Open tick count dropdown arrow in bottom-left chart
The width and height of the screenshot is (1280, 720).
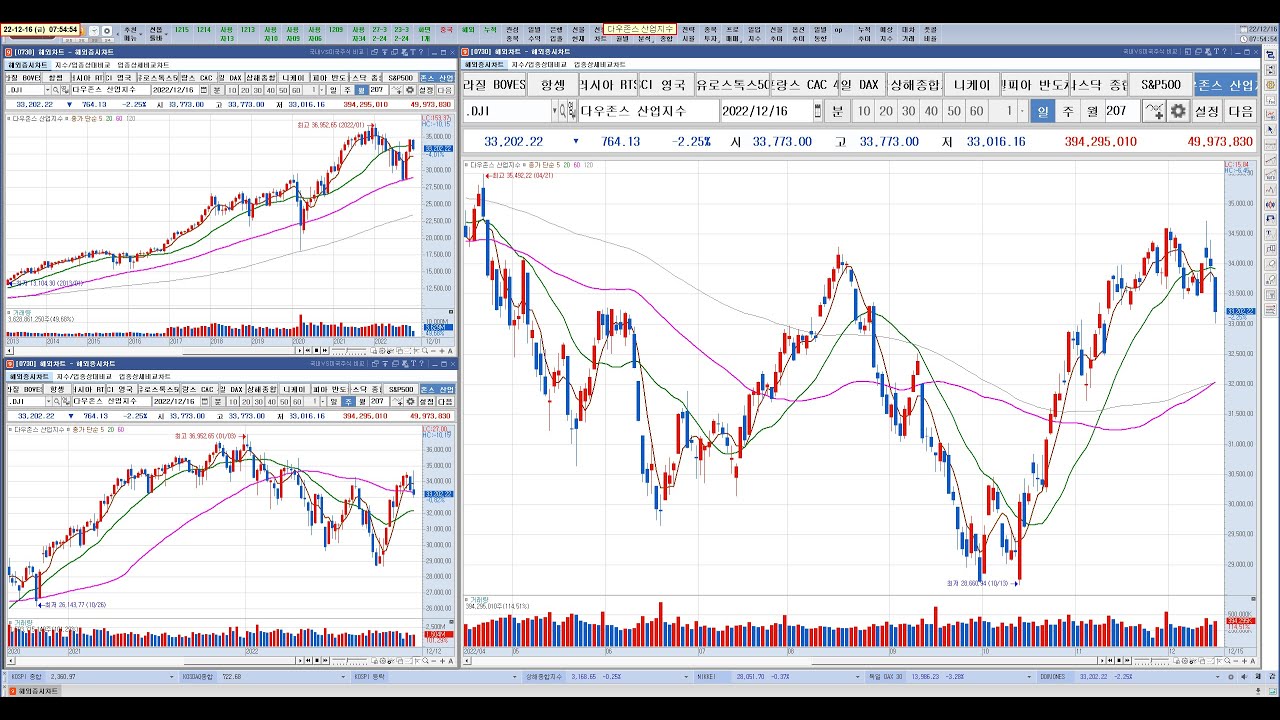pyautogui.click(x=323, y=402)
